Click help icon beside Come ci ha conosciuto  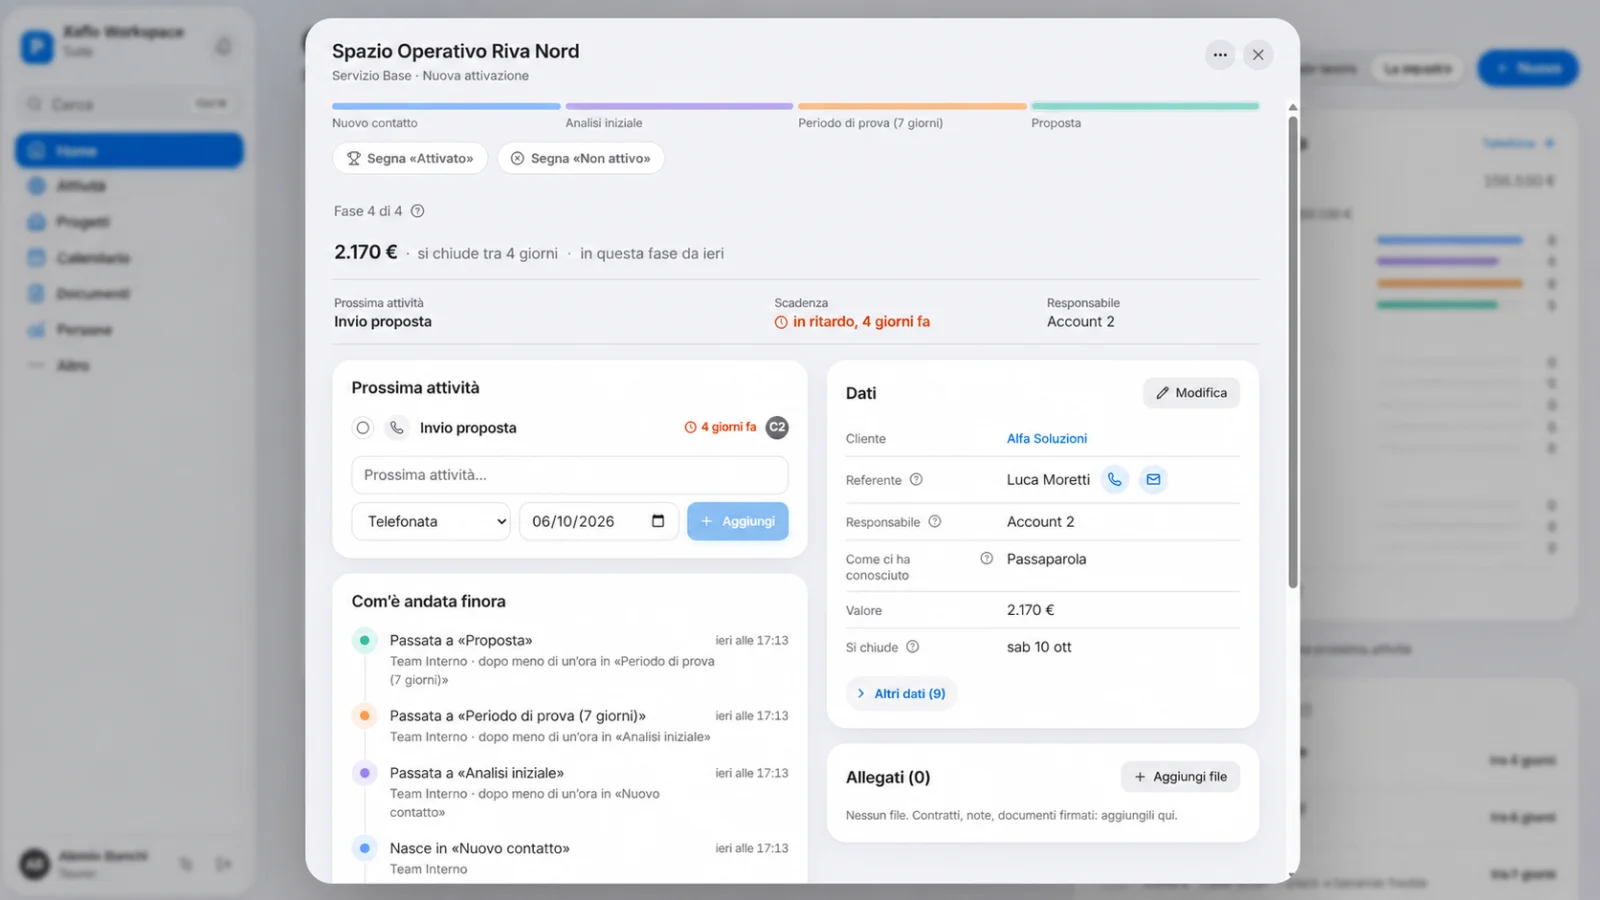pyautogui.click(x=987, y=559)
